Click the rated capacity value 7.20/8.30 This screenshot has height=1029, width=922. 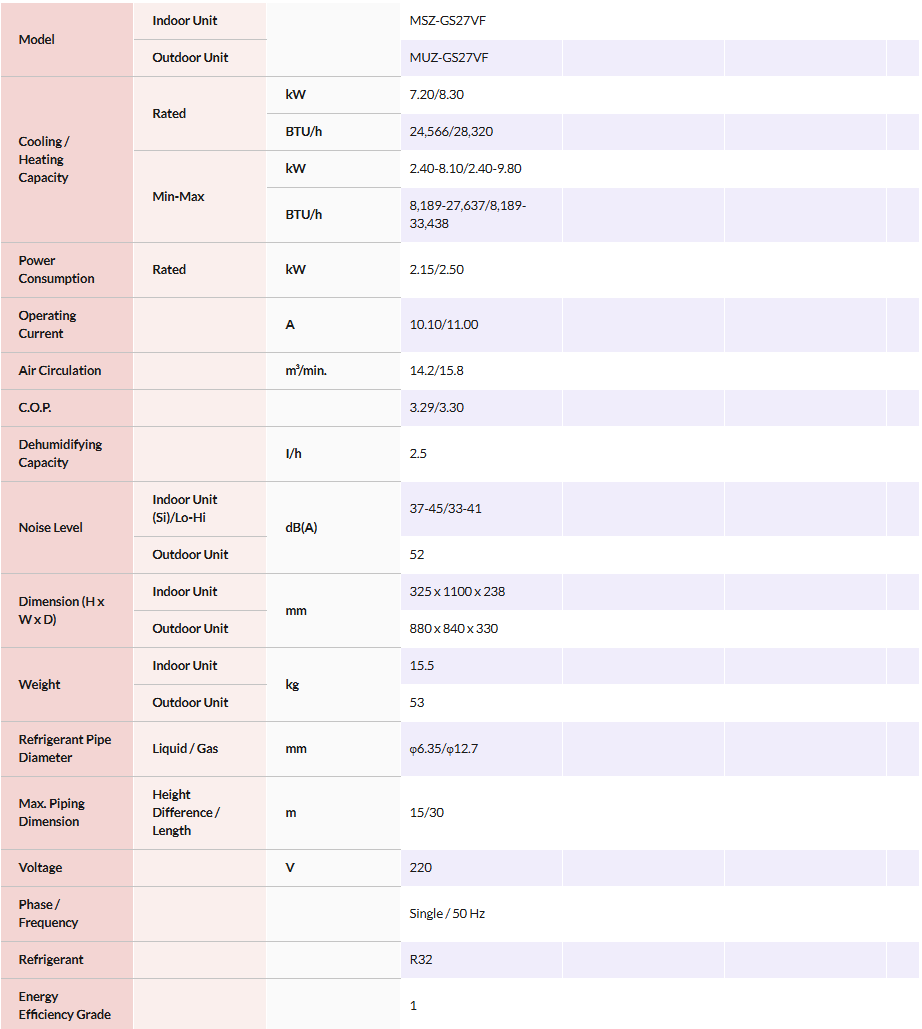point(437,95)
